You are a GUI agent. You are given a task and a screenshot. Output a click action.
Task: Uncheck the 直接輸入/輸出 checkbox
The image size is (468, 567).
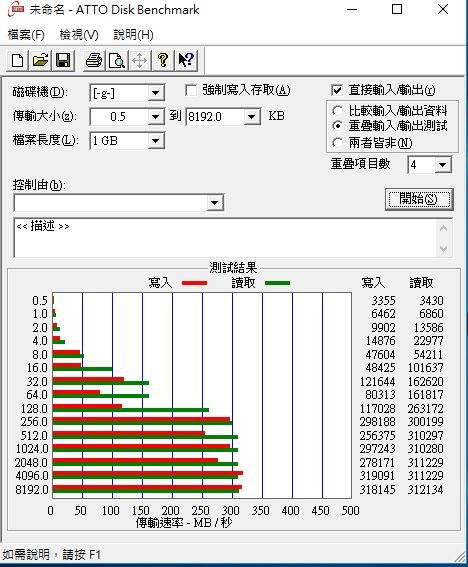(337, 90)
